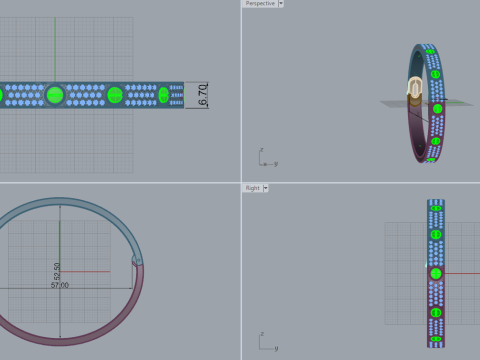
Task: Select the 57.00 dimension text
Action: (60, 285)
